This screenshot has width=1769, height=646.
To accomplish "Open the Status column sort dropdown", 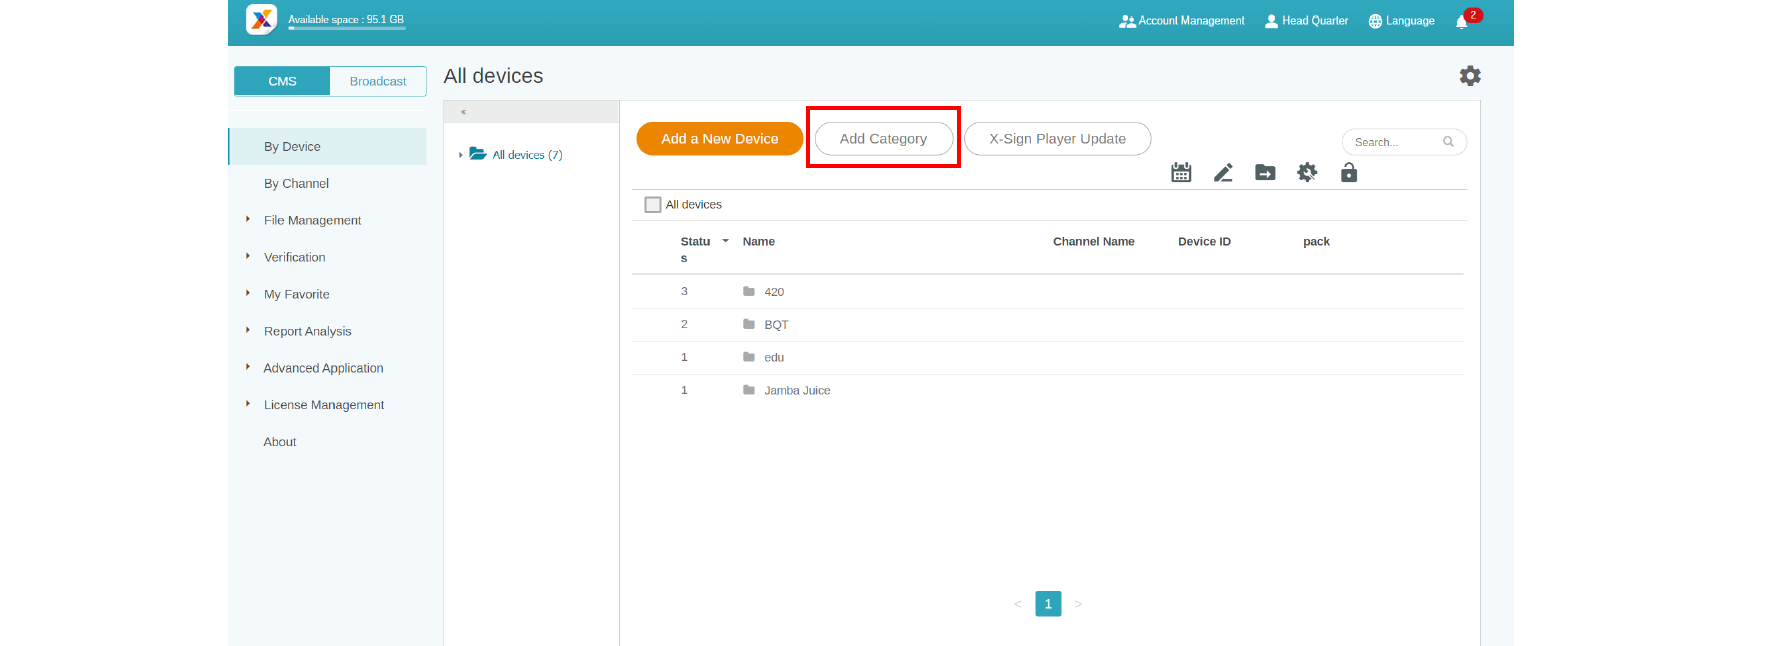I will point(725,241).
